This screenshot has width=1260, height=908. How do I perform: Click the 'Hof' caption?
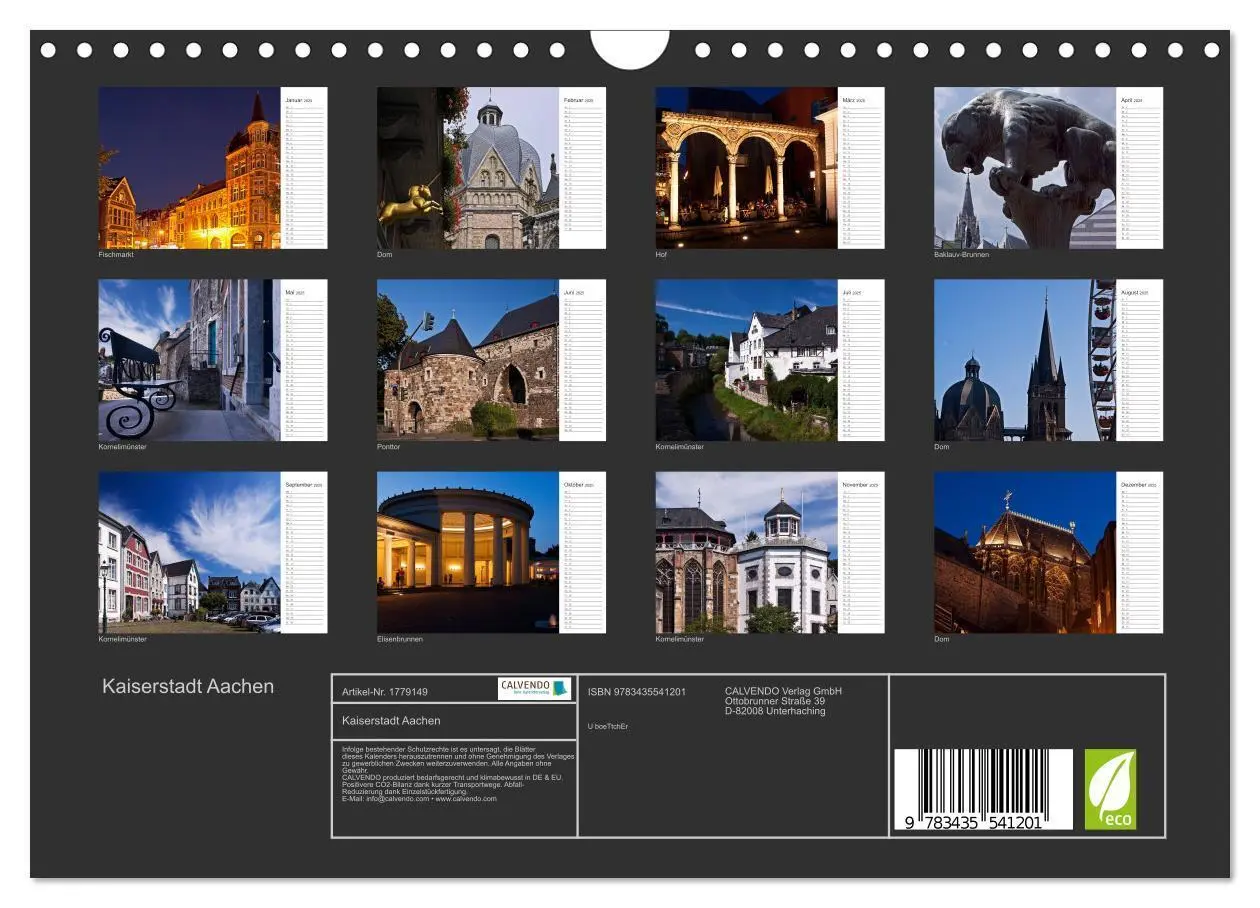(661, 254)
